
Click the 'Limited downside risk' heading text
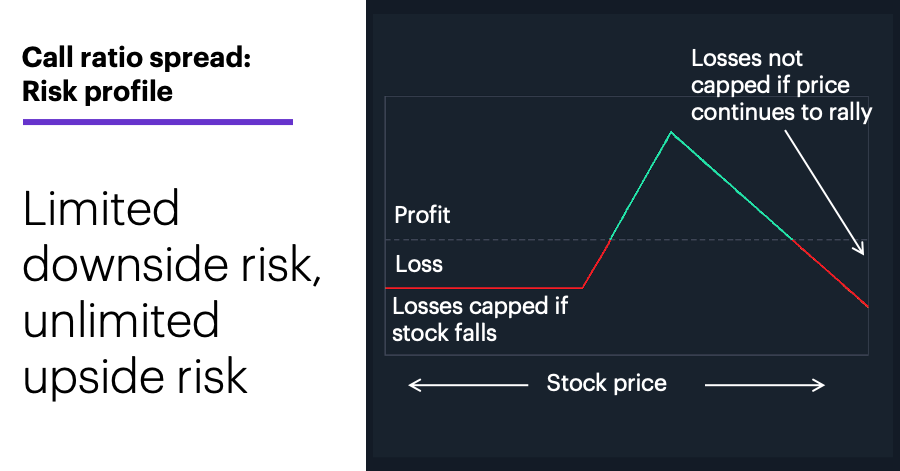[x=171, y=236]
